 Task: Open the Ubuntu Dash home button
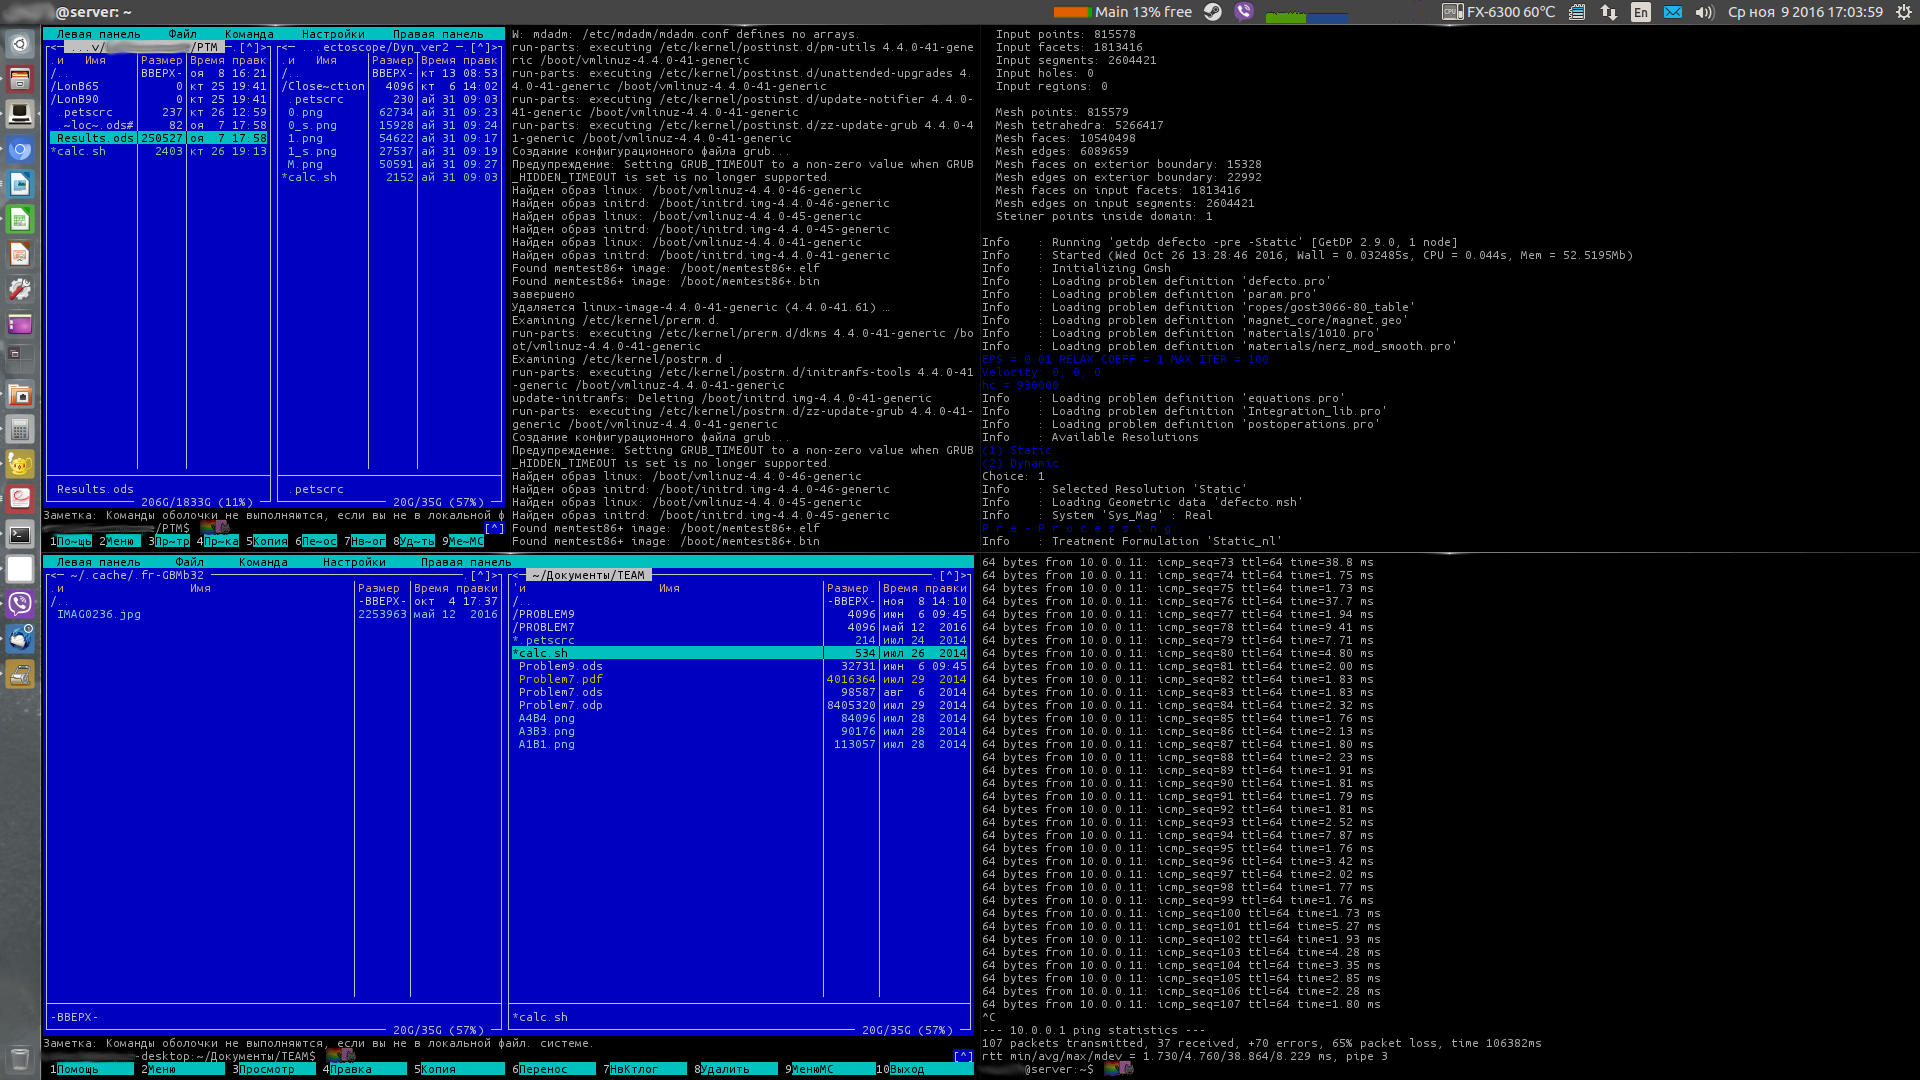tap(19, 44)
